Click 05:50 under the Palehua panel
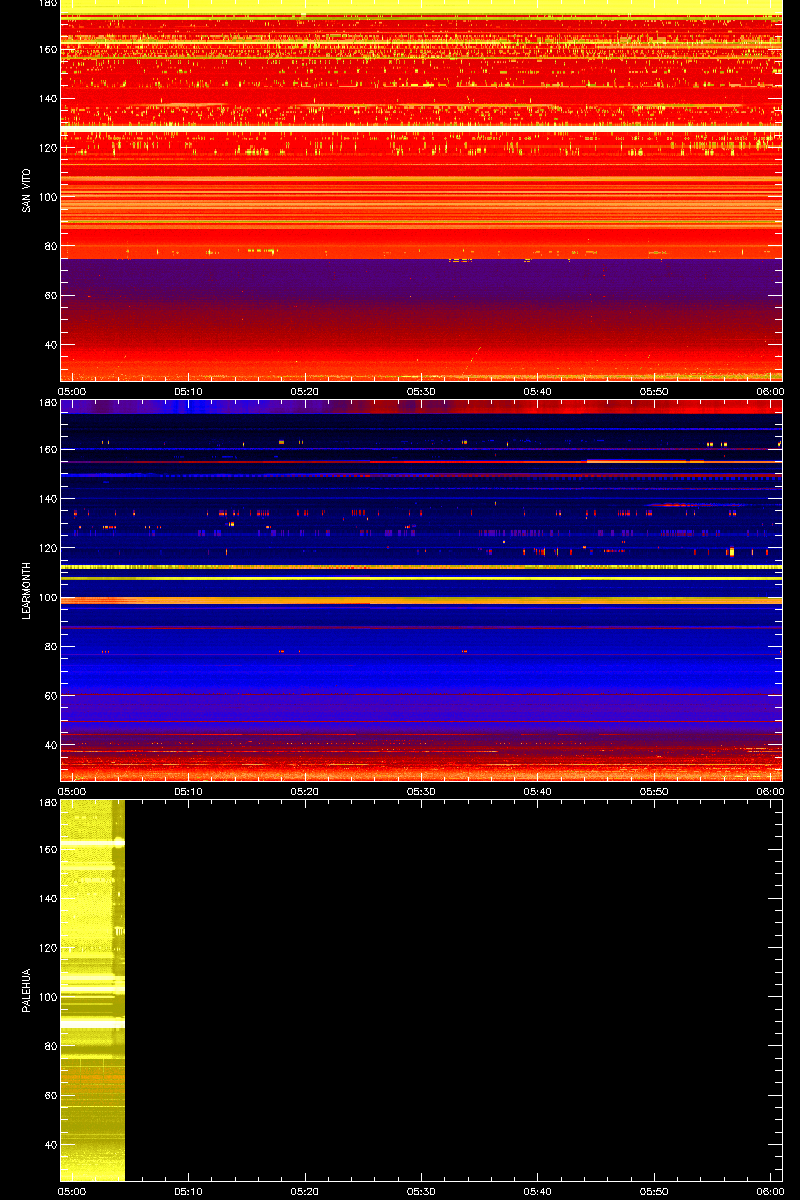800x1200 pixels. pyautogui.click(x=654, y=1191)
